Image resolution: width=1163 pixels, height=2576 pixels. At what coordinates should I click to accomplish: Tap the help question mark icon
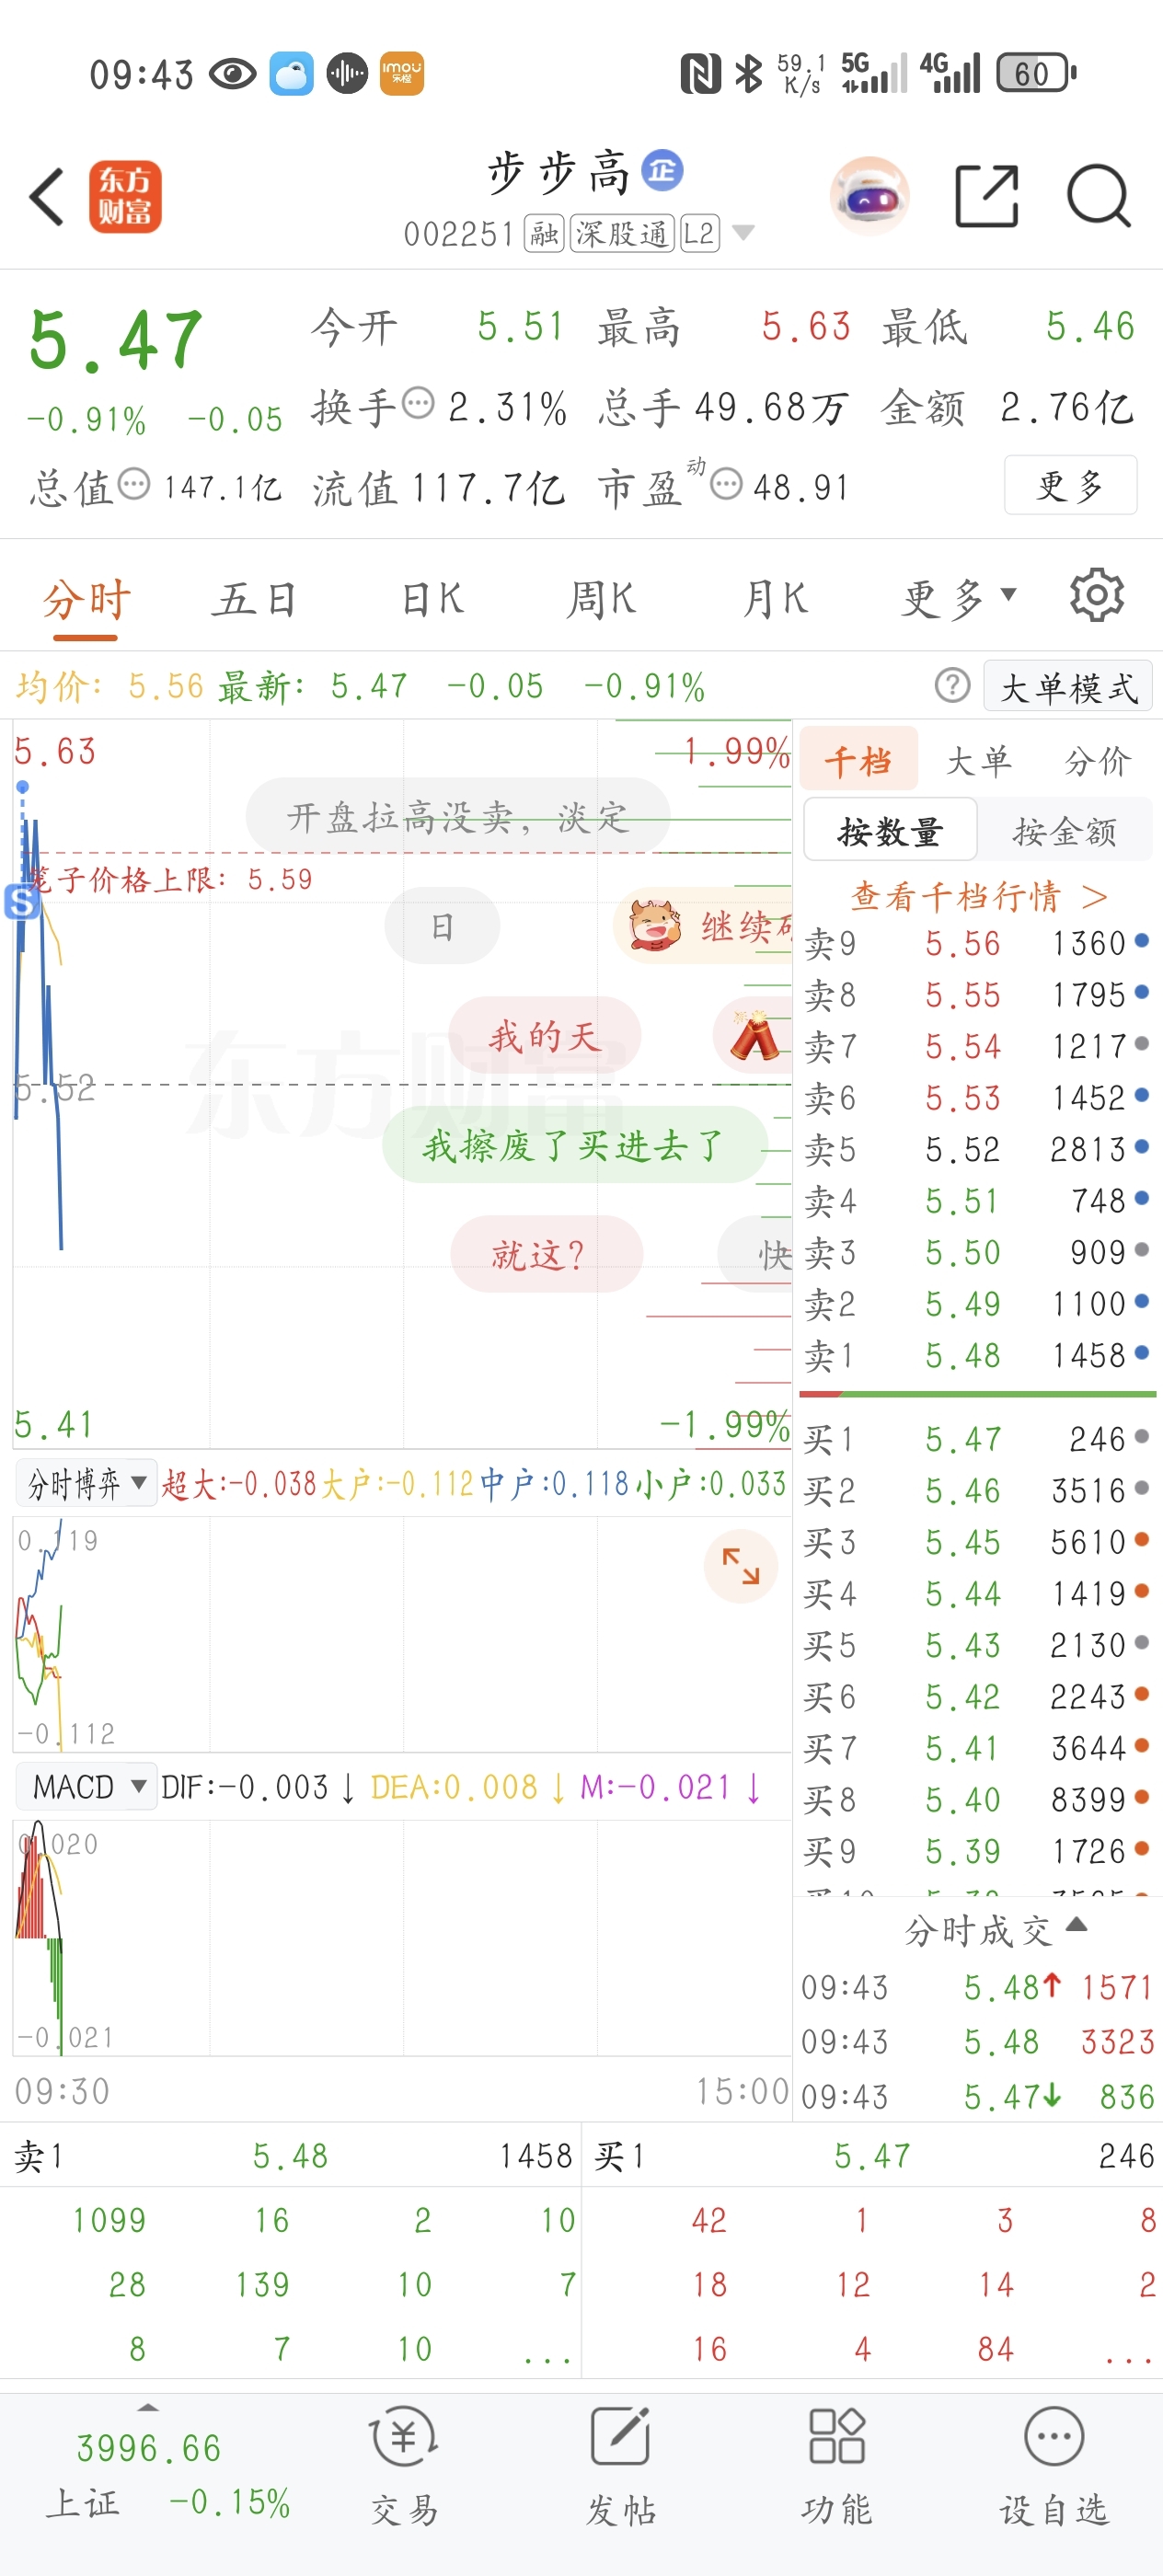click(952, 686)
